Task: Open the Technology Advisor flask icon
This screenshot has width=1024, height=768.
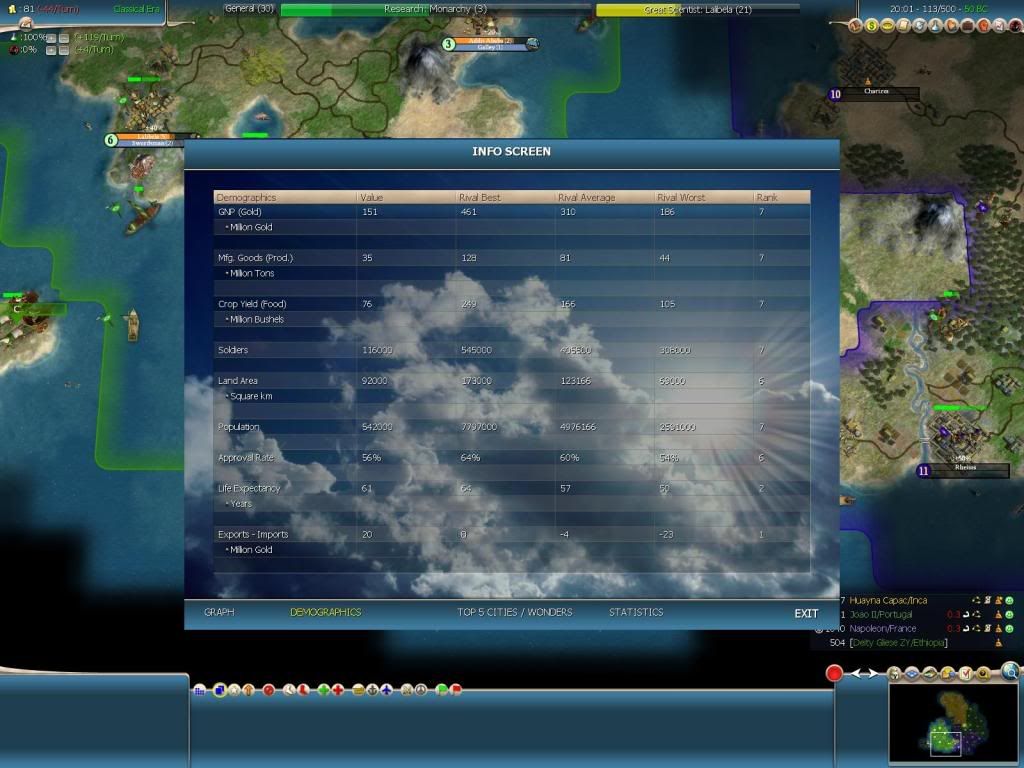Action: click(x=936, y=25)
